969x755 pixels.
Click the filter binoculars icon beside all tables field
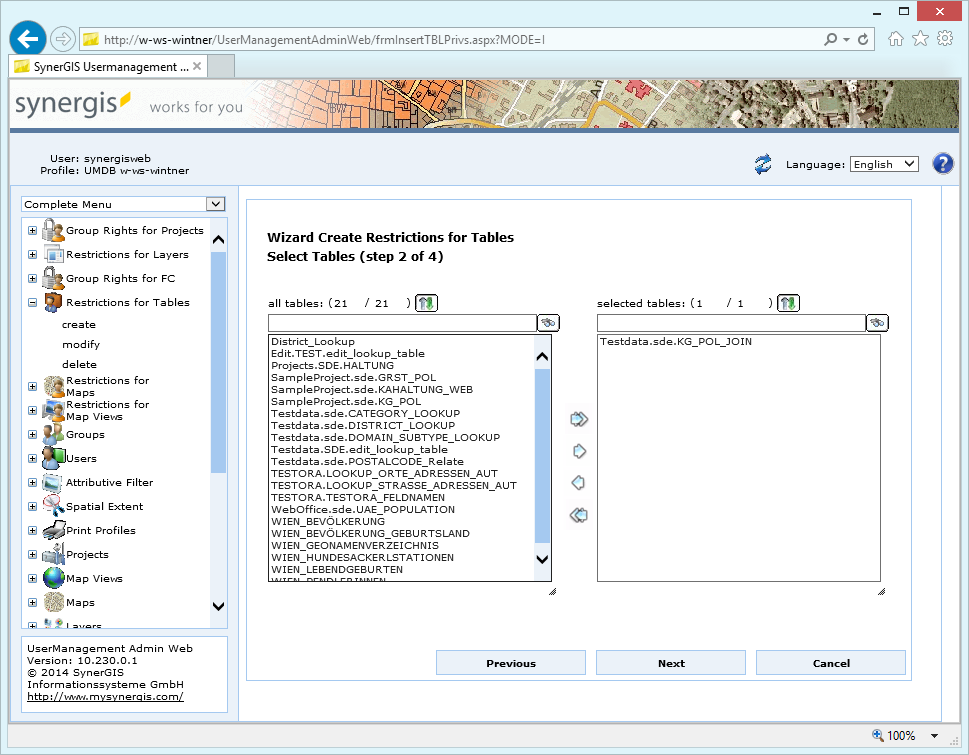[x=548, y=322]
